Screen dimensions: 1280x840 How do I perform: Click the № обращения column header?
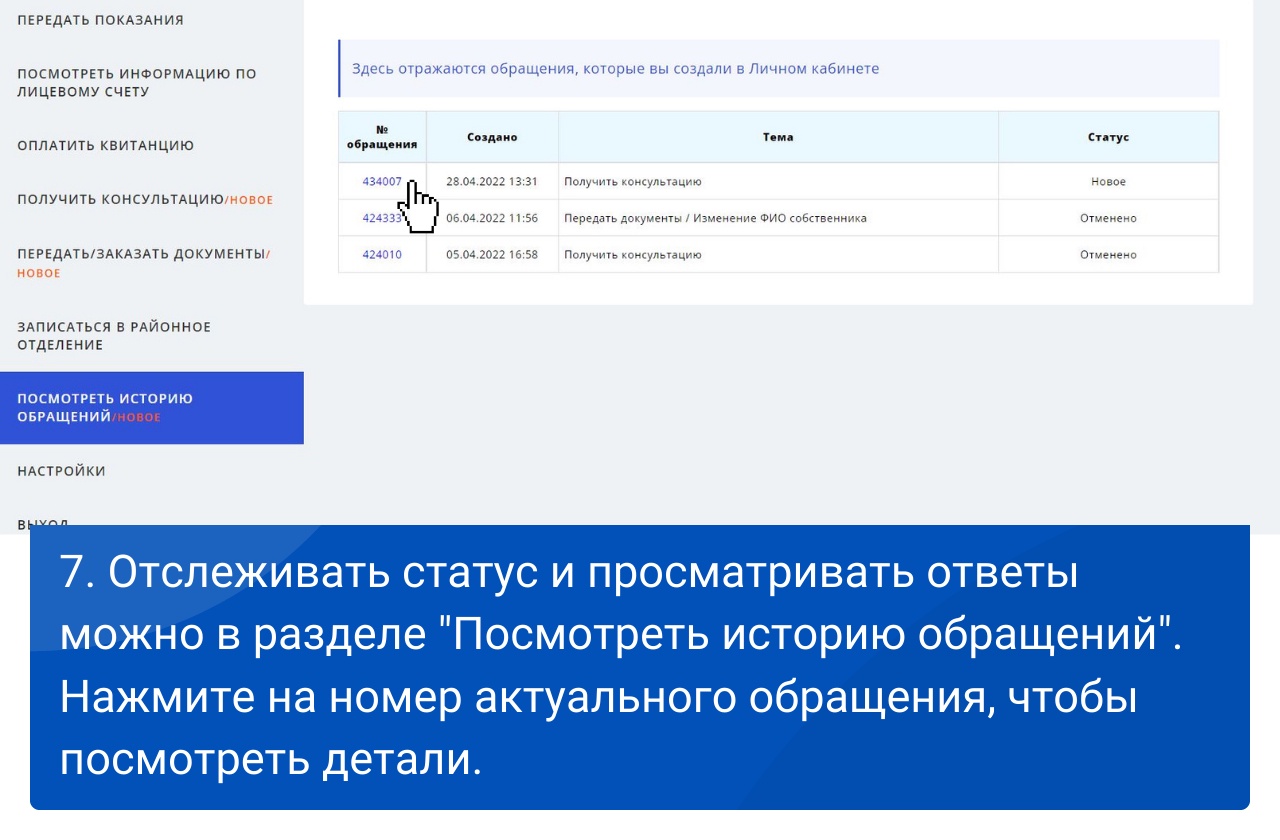point(382,137)
